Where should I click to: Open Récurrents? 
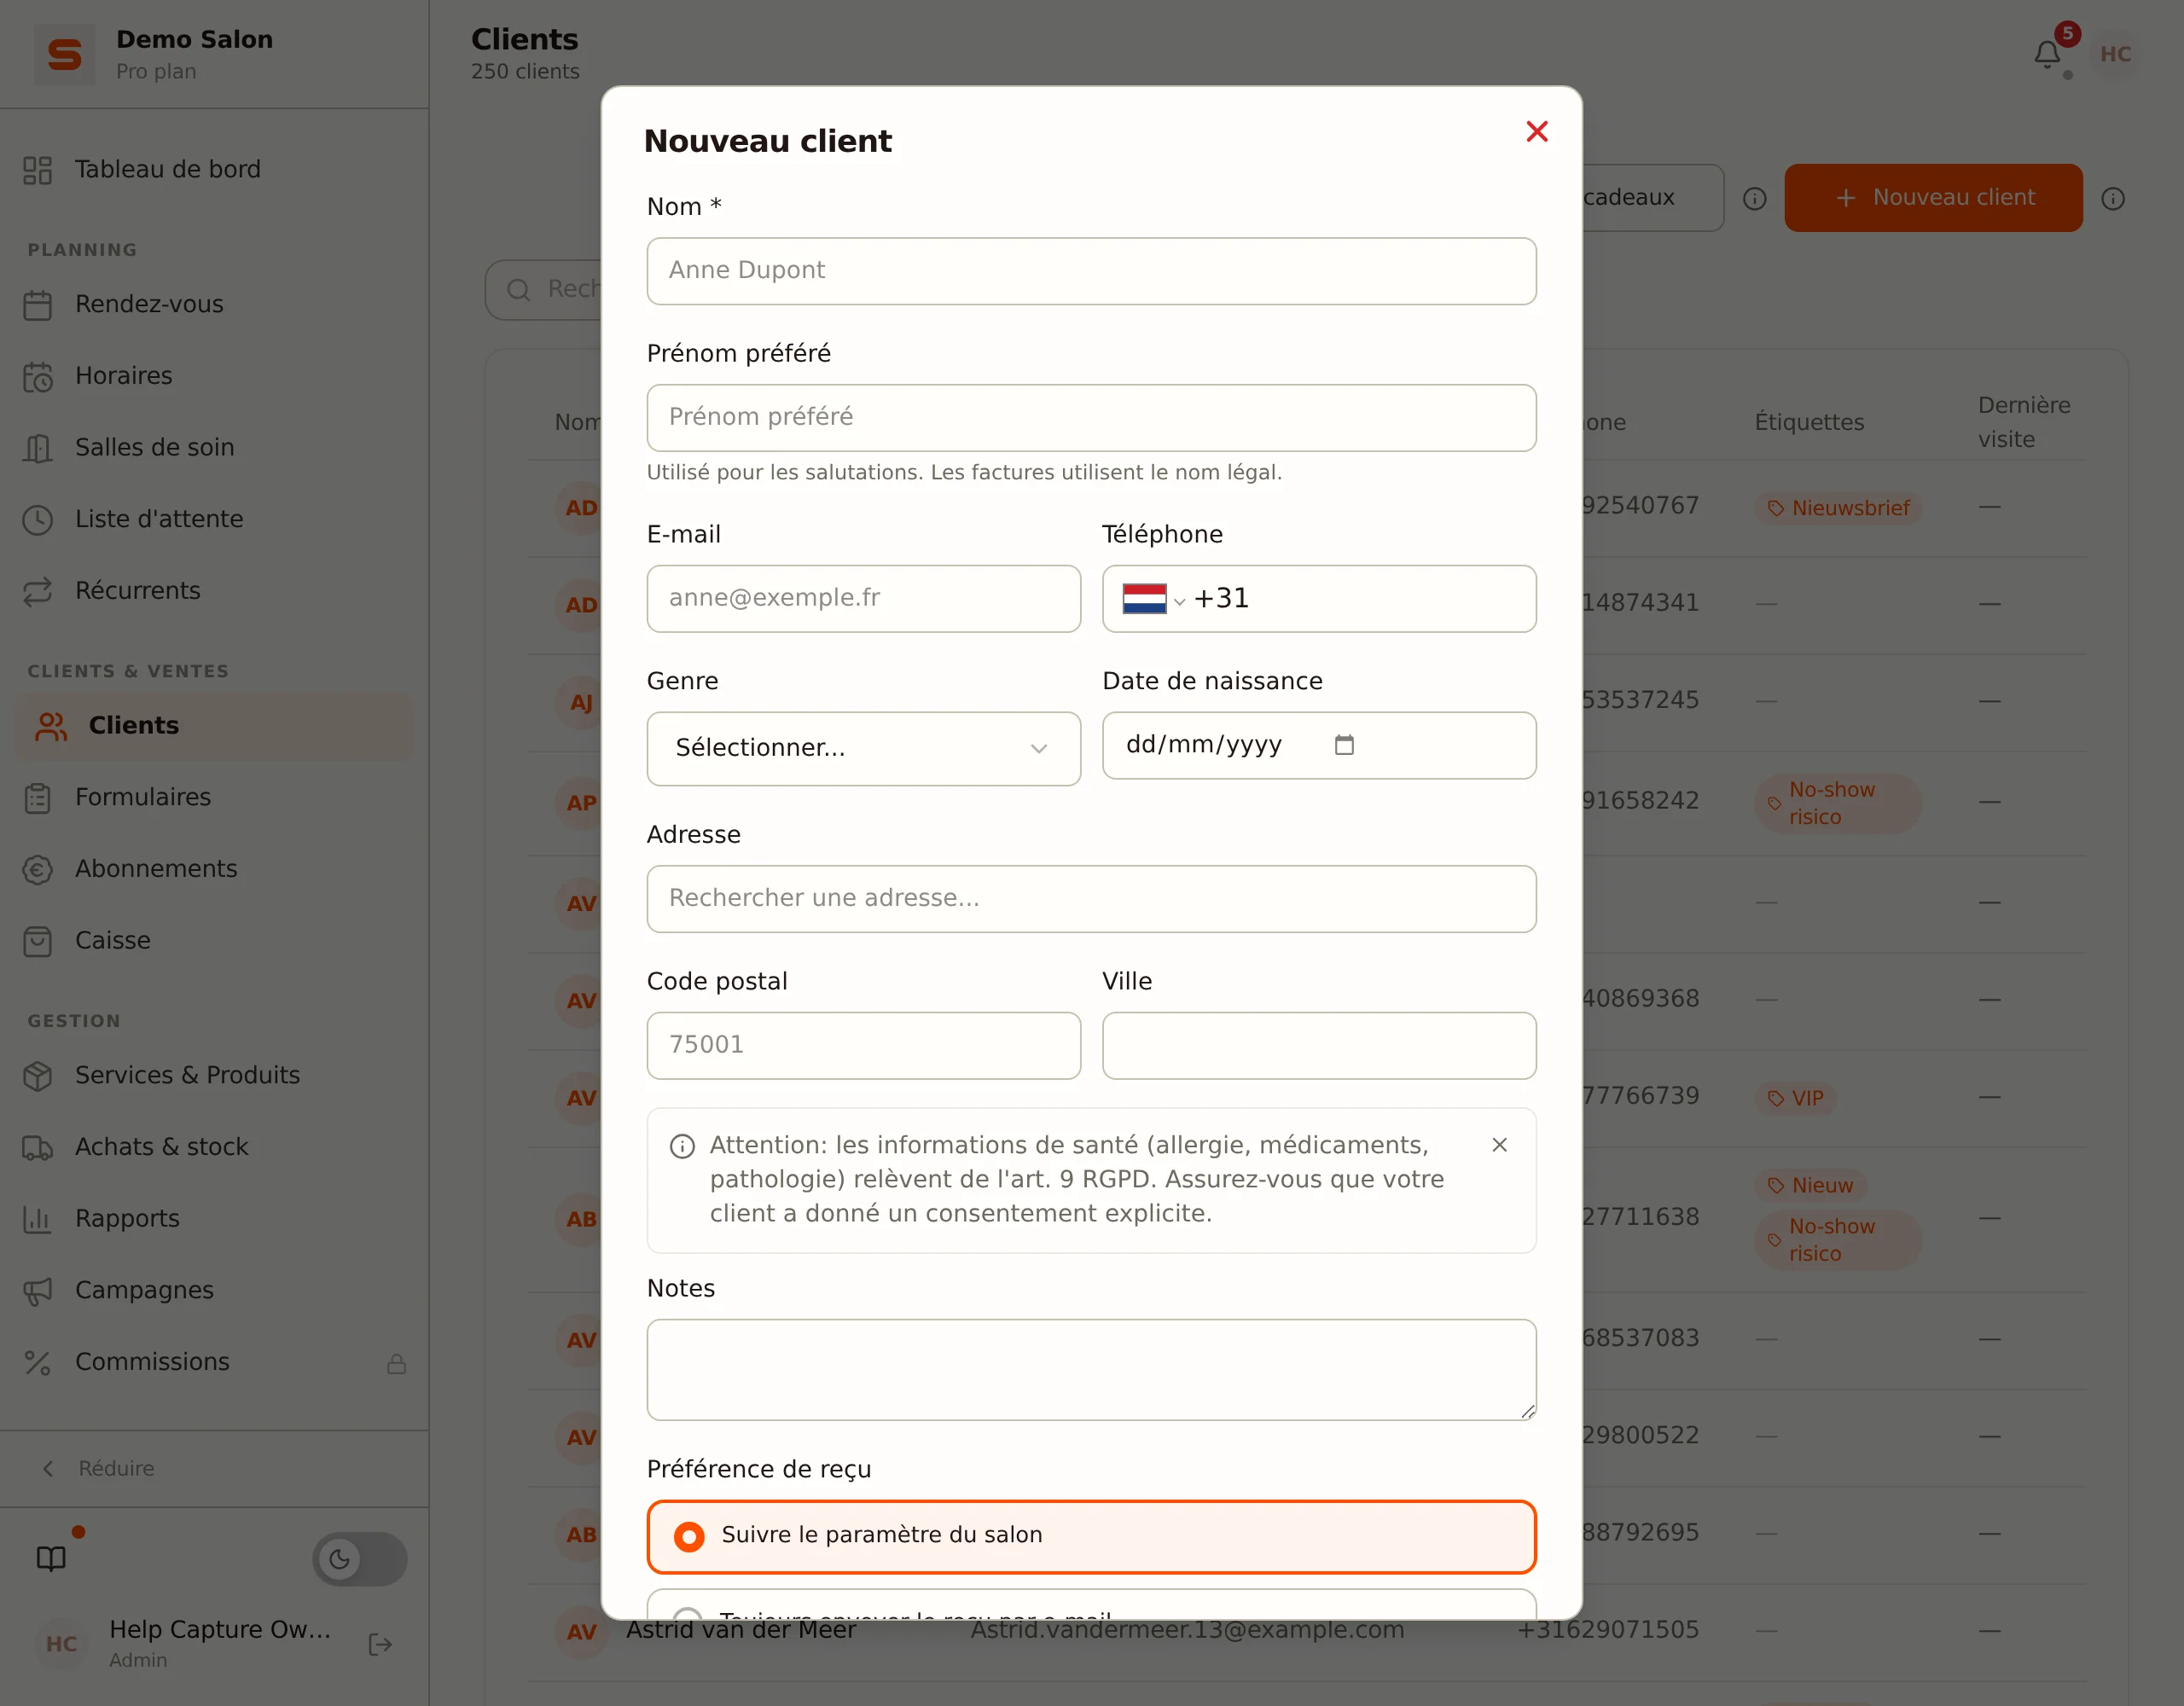214,591
